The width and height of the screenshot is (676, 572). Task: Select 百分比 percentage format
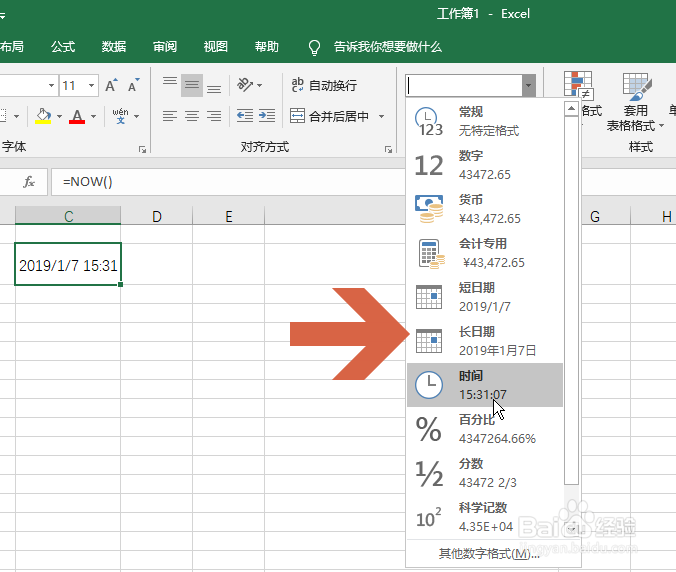tap(485, 429)
